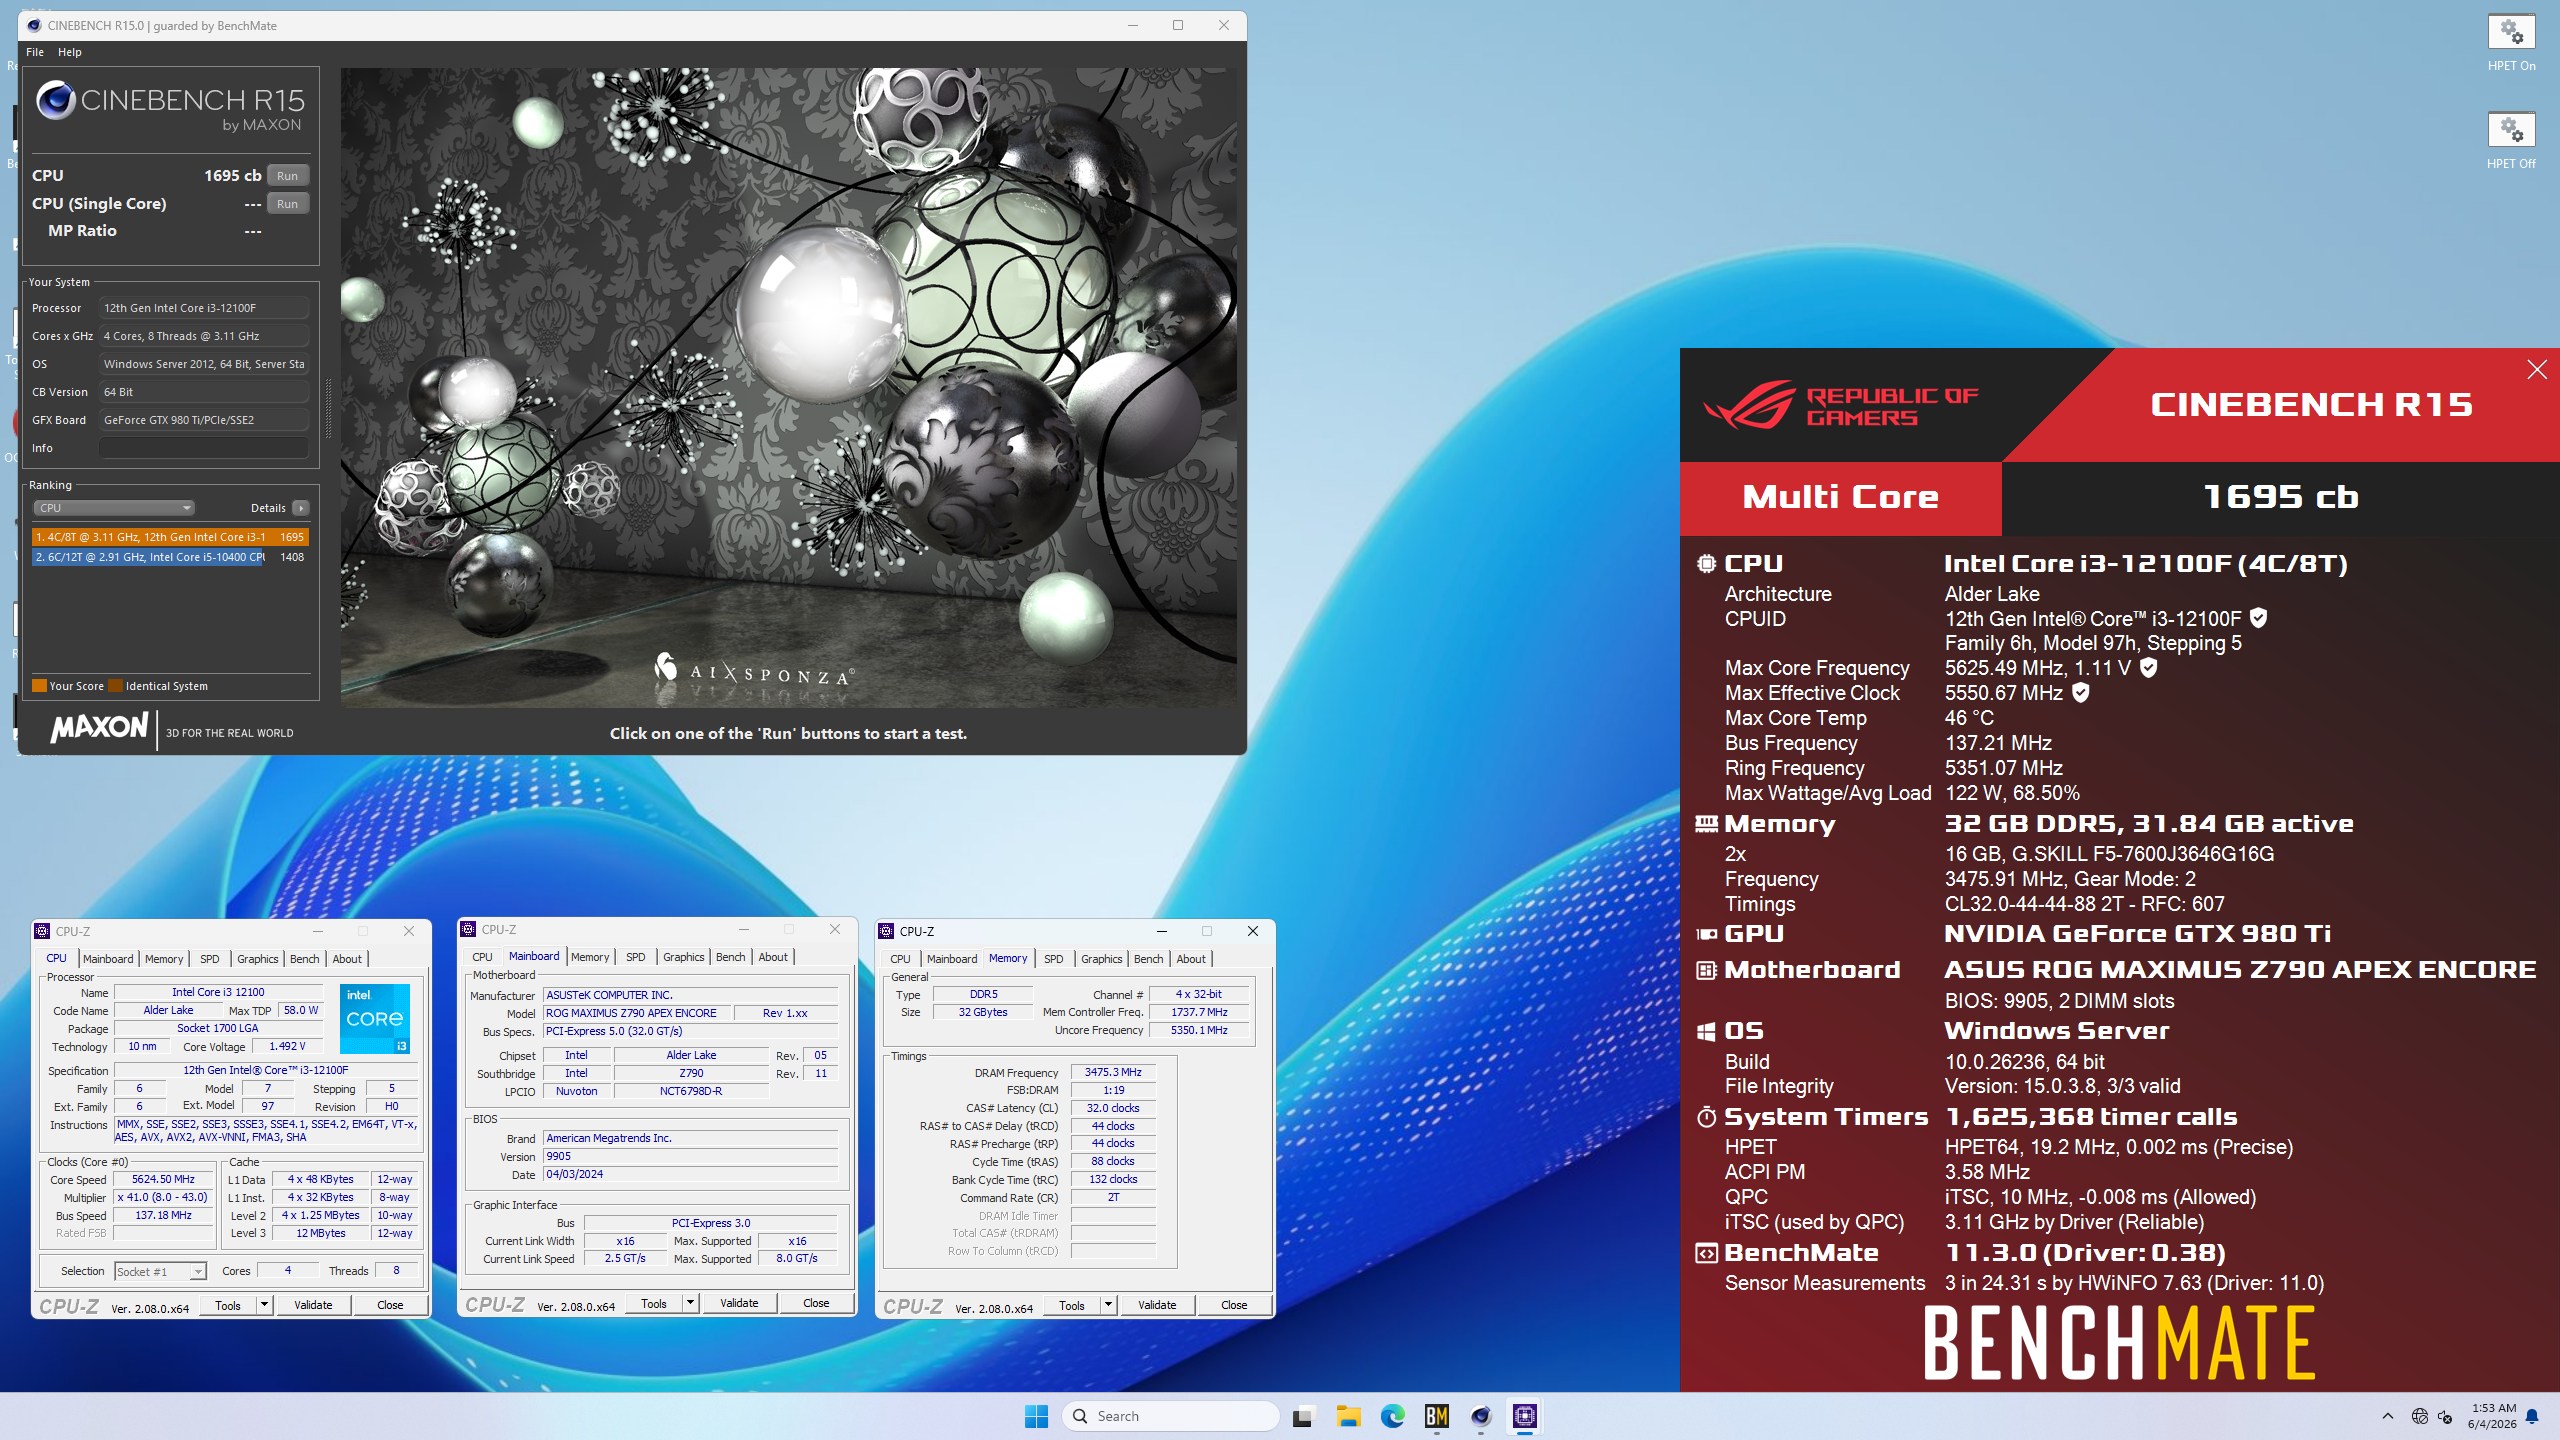
Task: Run the CPU multi-core test
Action: pos(288,176)
